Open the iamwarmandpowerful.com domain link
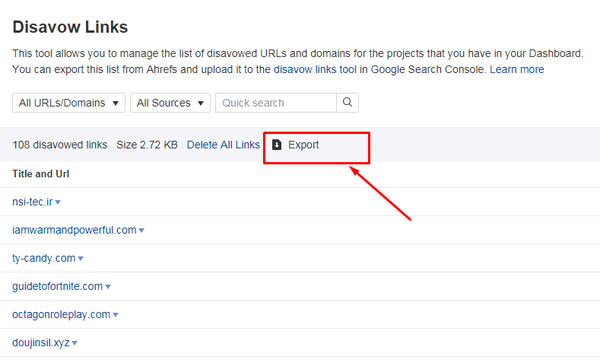 tap(74, 230)
